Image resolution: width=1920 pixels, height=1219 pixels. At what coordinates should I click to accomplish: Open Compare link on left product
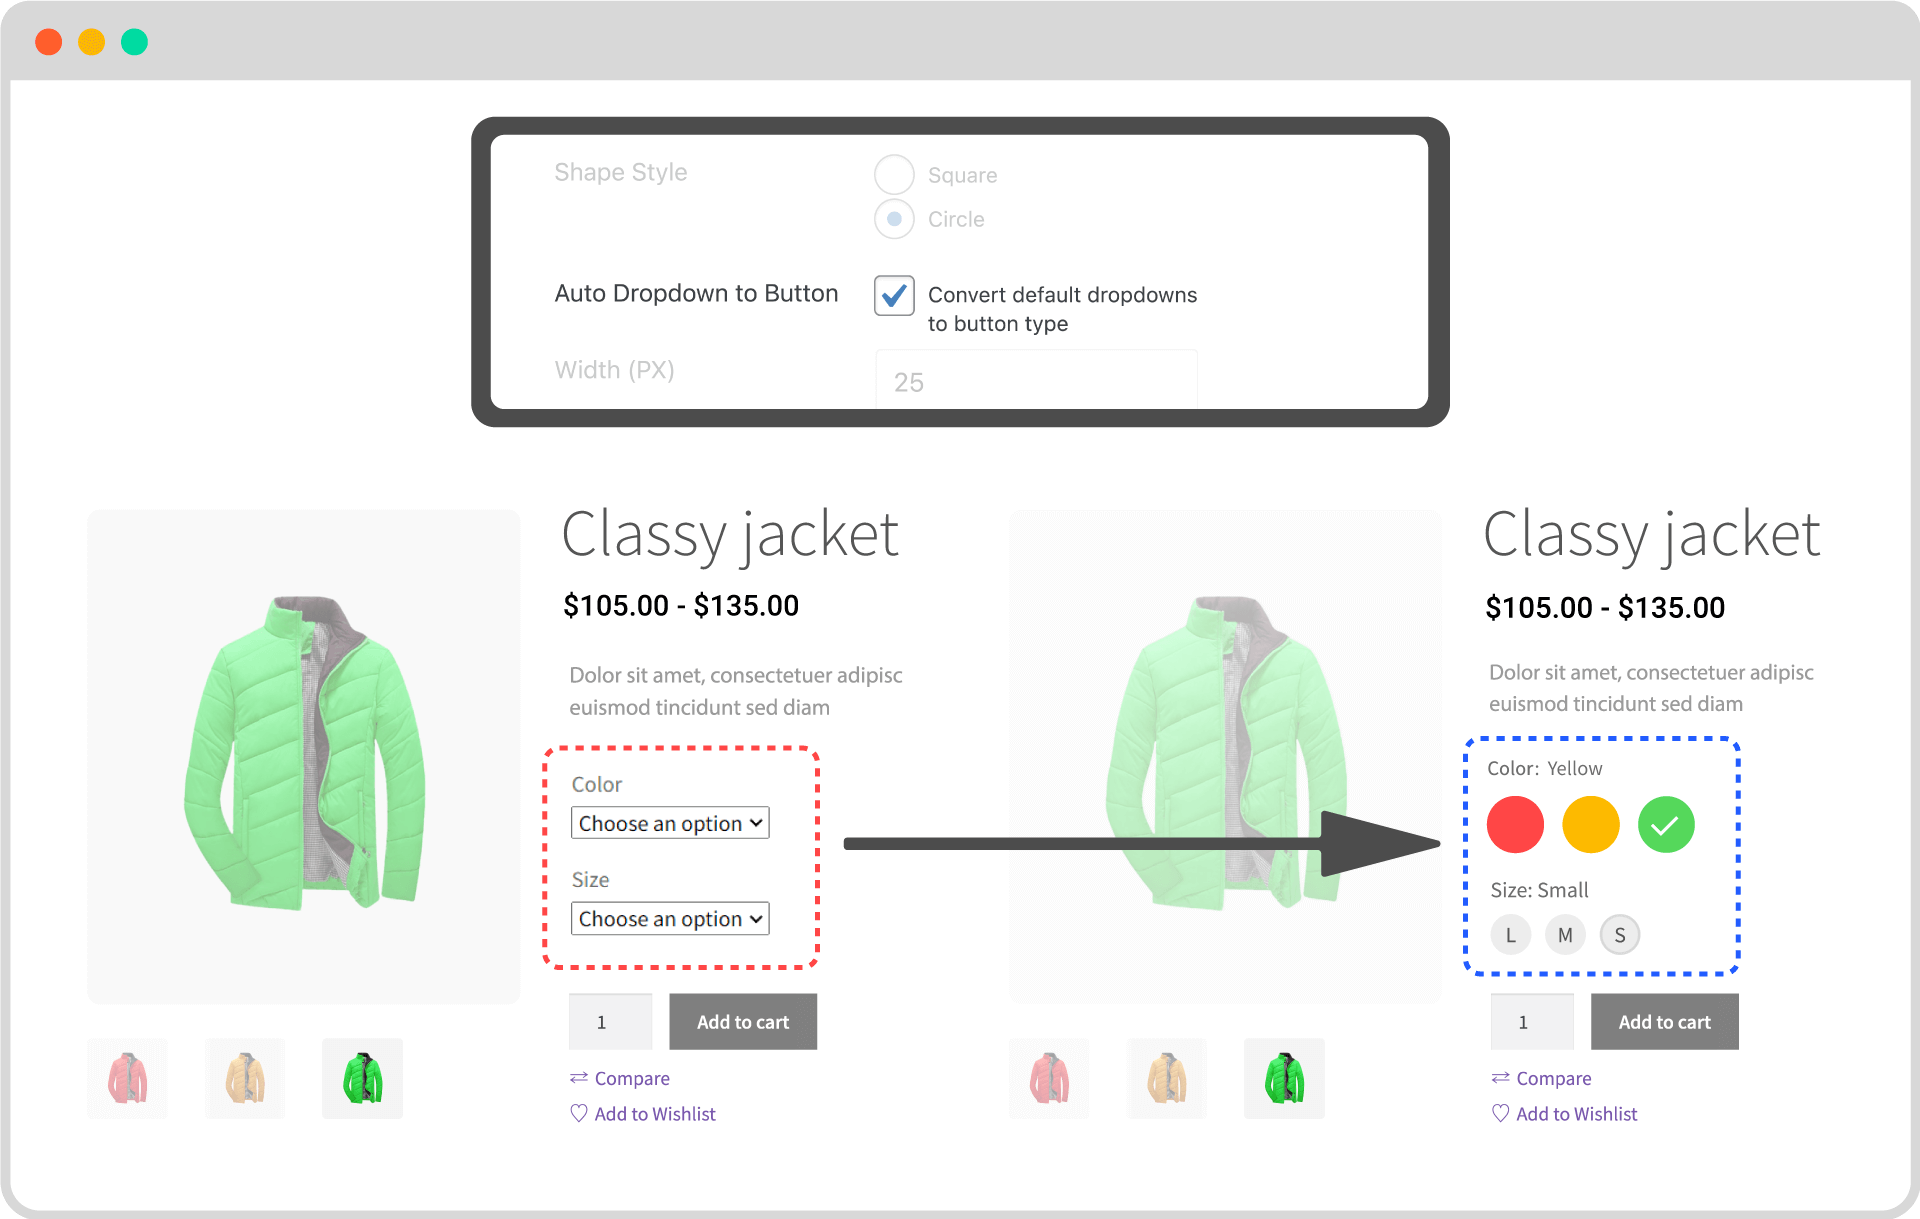tap(632, 1078)
